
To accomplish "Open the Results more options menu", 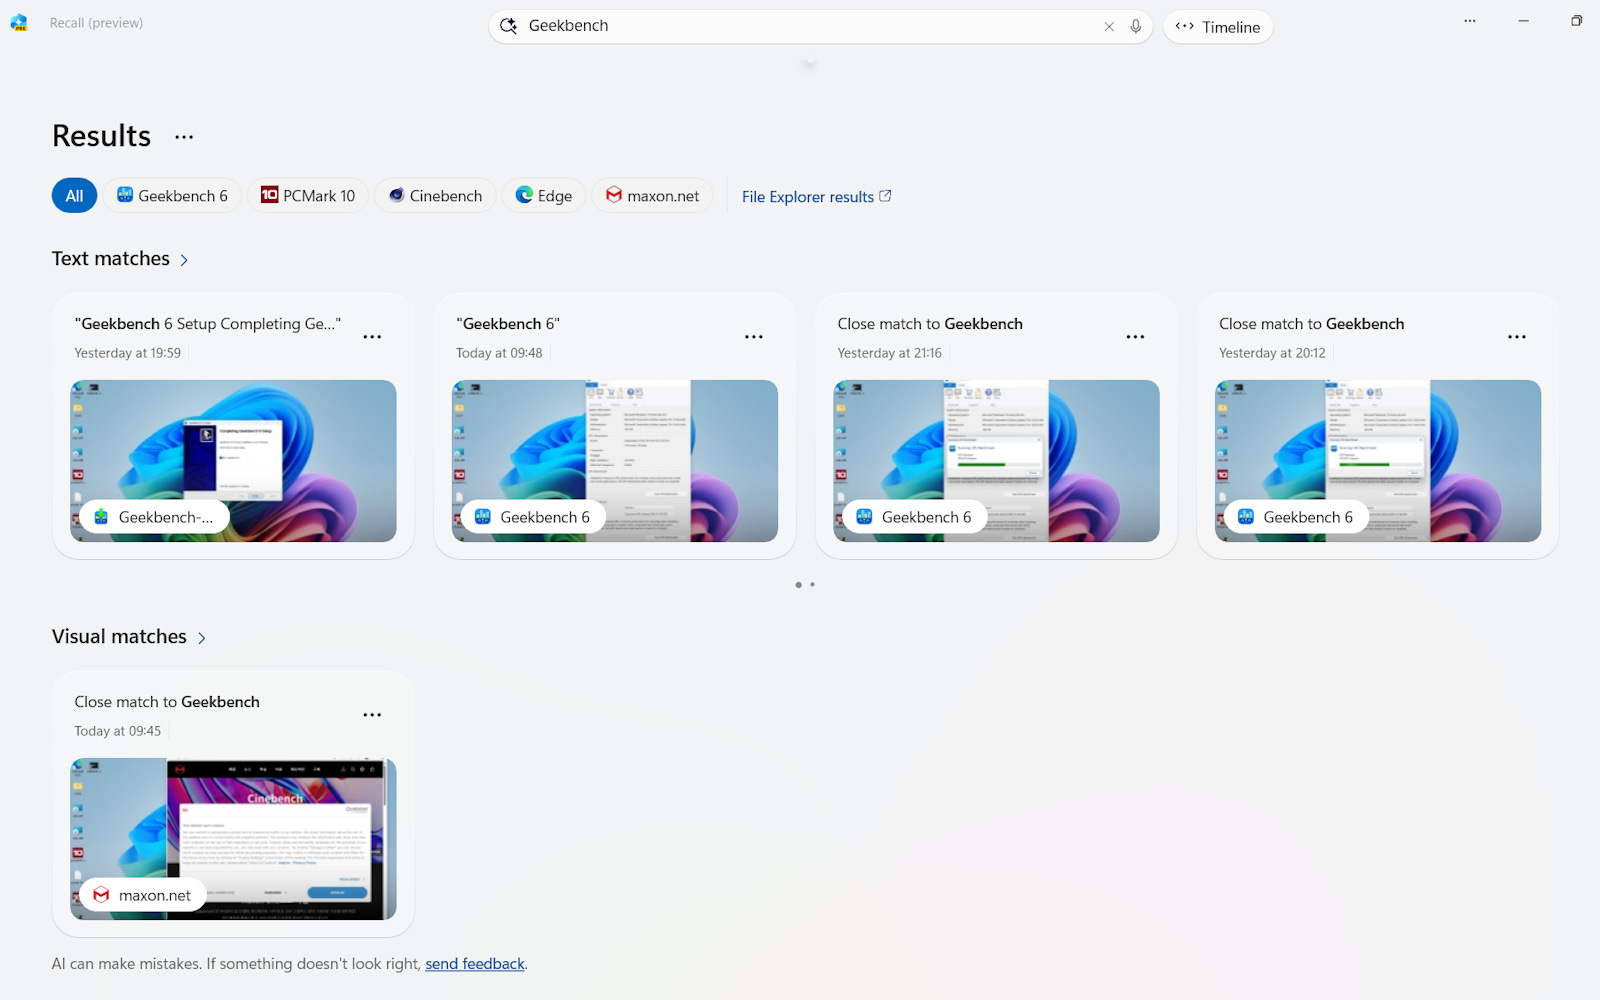I will [x=184, y=137].
